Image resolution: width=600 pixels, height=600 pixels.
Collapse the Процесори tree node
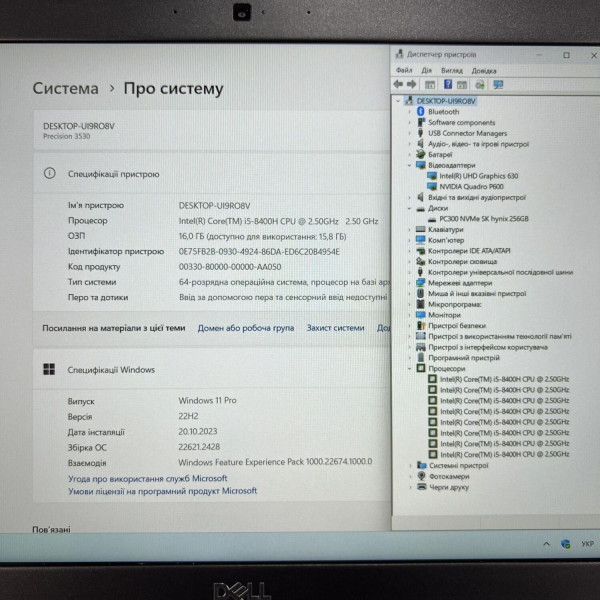click(x=409, y=368)
